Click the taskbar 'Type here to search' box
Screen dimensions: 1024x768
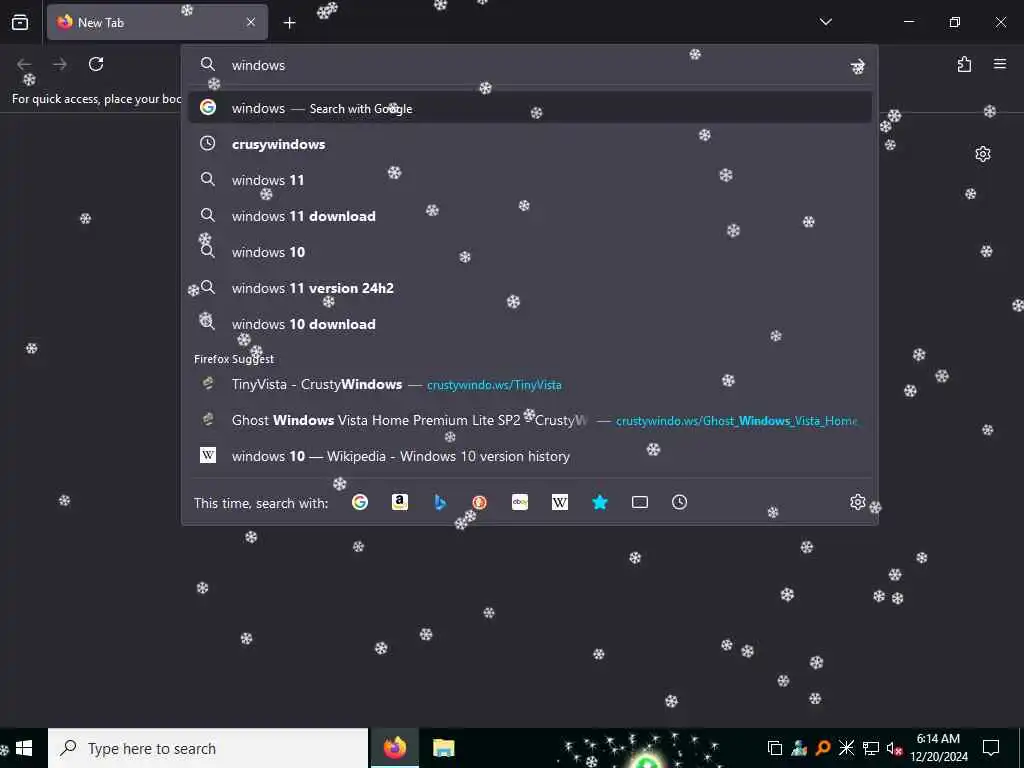pyautogui.click(x=208, y=748)
